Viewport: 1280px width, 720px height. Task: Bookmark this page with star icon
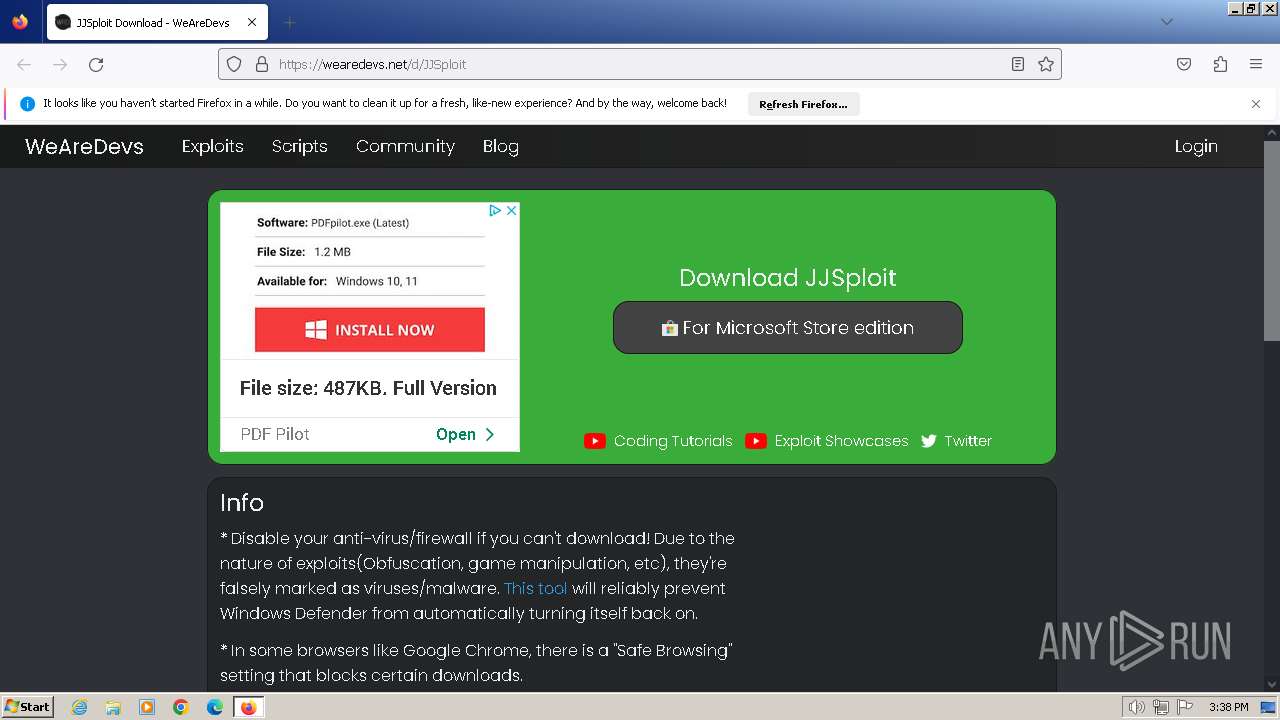point(1046,64)
